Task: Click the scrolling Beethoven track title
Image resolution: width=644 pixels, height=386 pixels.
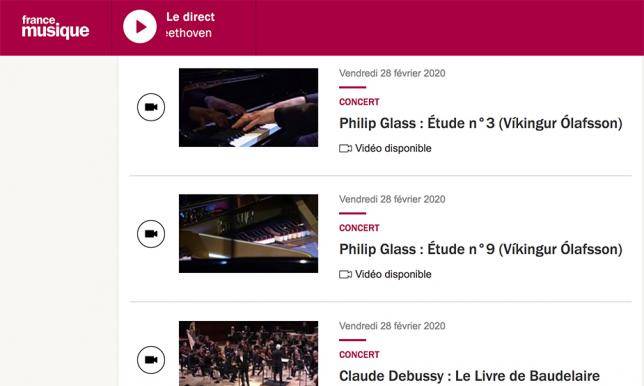Action: click(189, 33)
